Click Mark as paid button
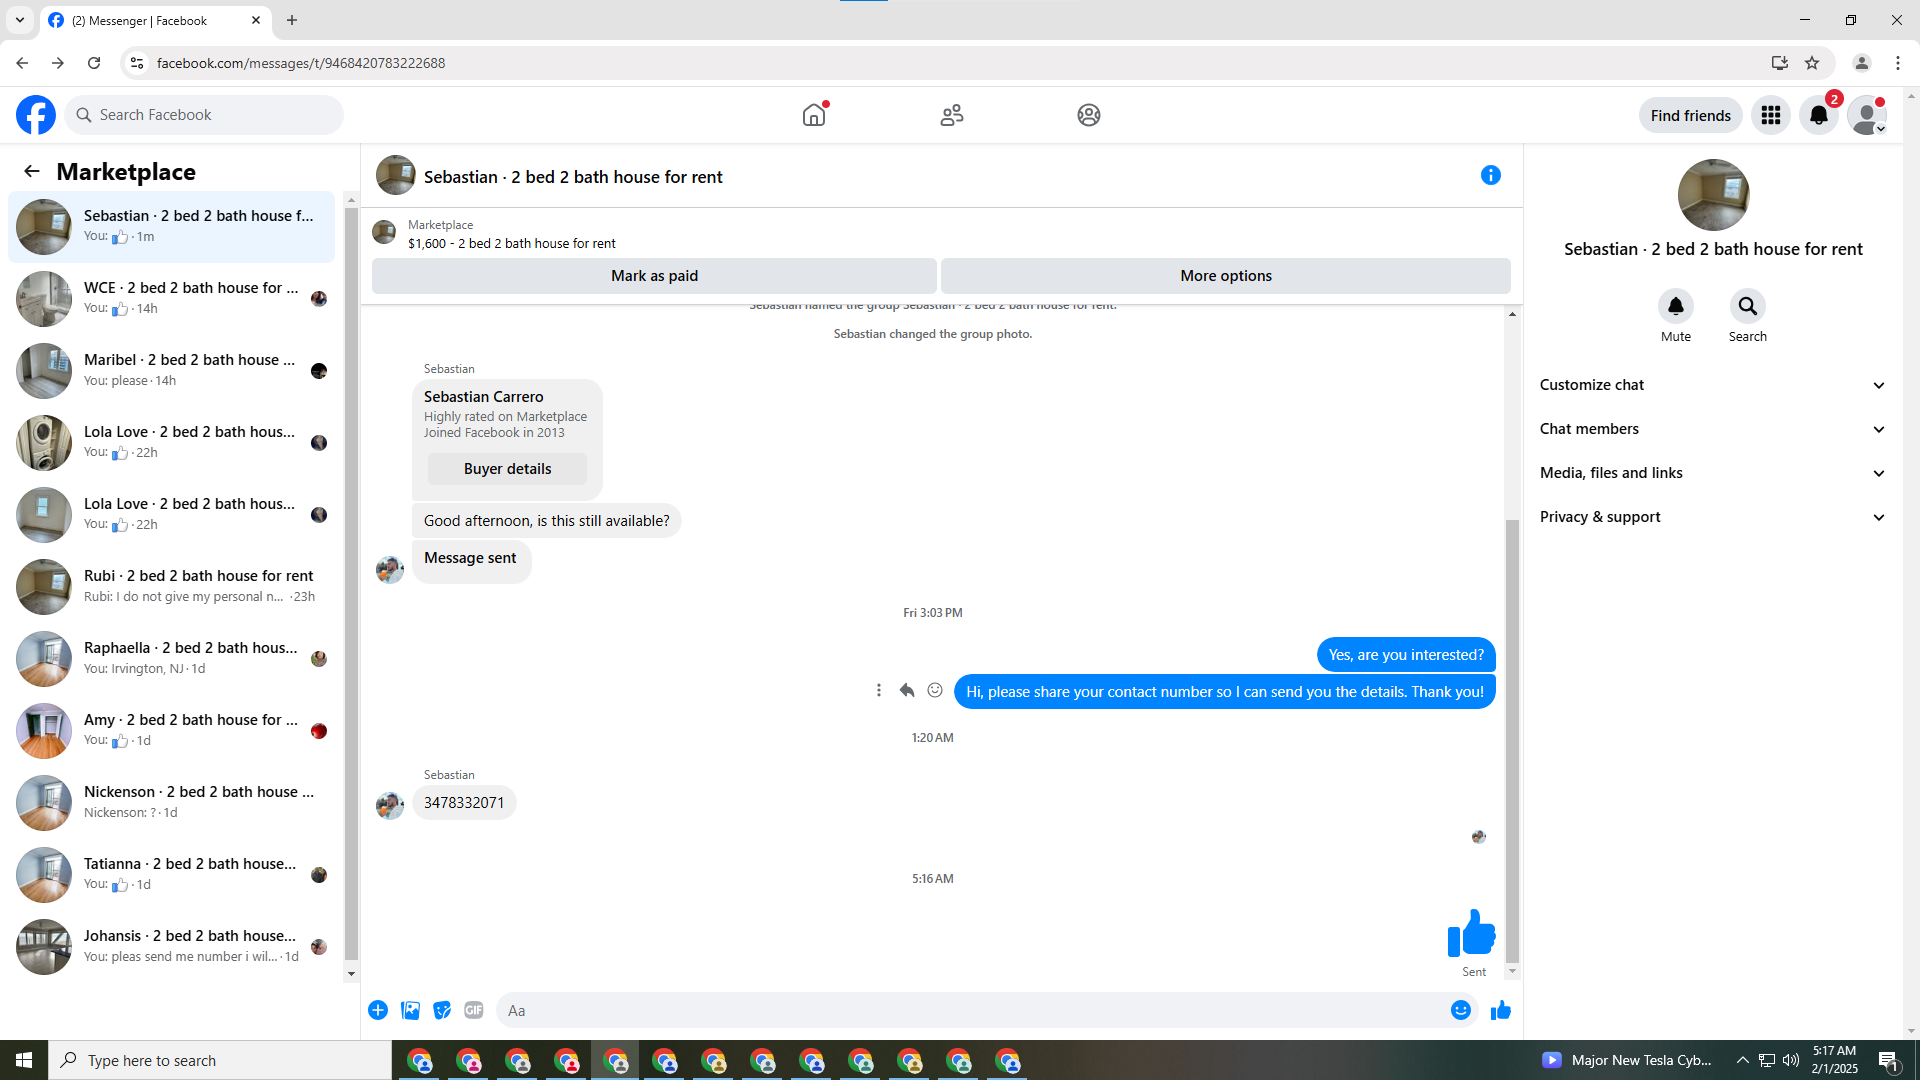Image resolution: width=1920 pixels, height=1080 pixels. pyautogui.click(x=654, y=276)
